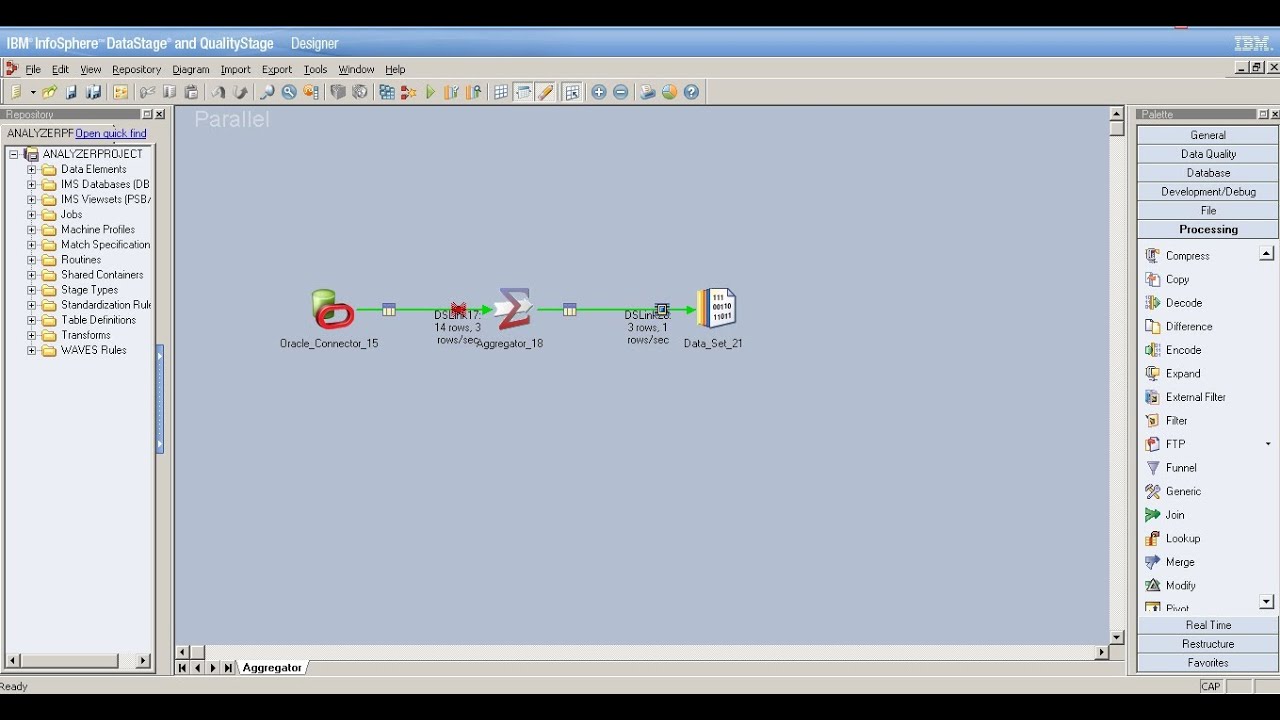Screen dimensions: 1280x720
Task: Select the Aggregator job tab
Action: pos(272,668)
